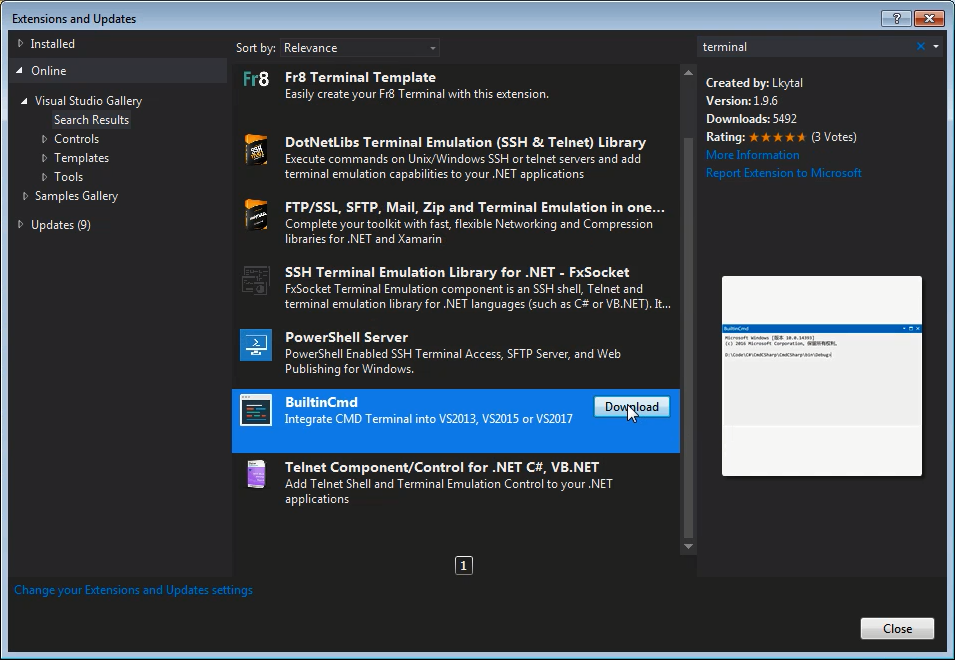The height and width of the screenshot is (660, 955).
Task: Open Change your Extensions and Updates settings
Action: (133, 590)
